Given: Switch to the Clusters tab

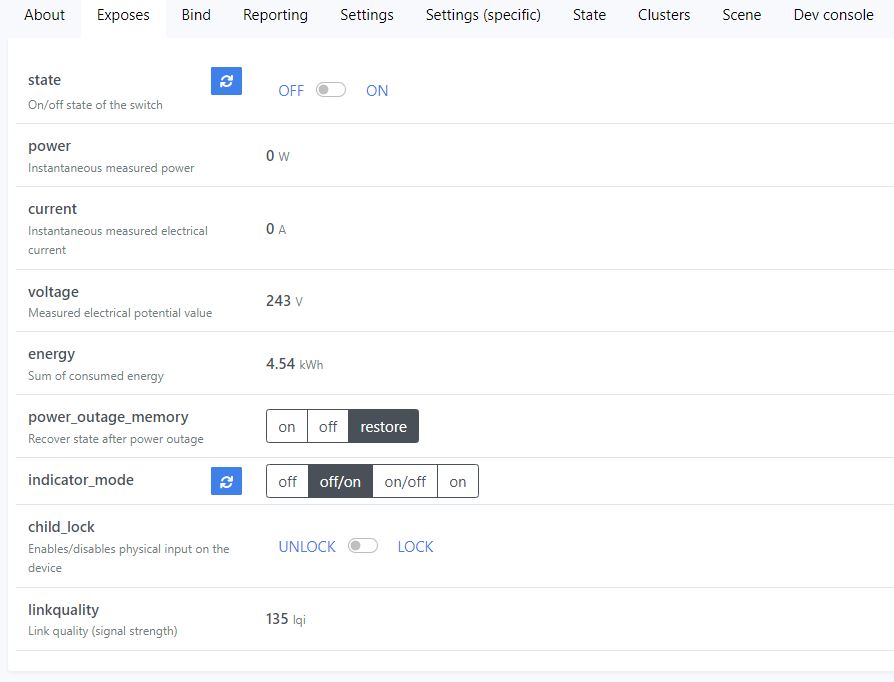Looking at the screenshot, I should click(663, 15).
